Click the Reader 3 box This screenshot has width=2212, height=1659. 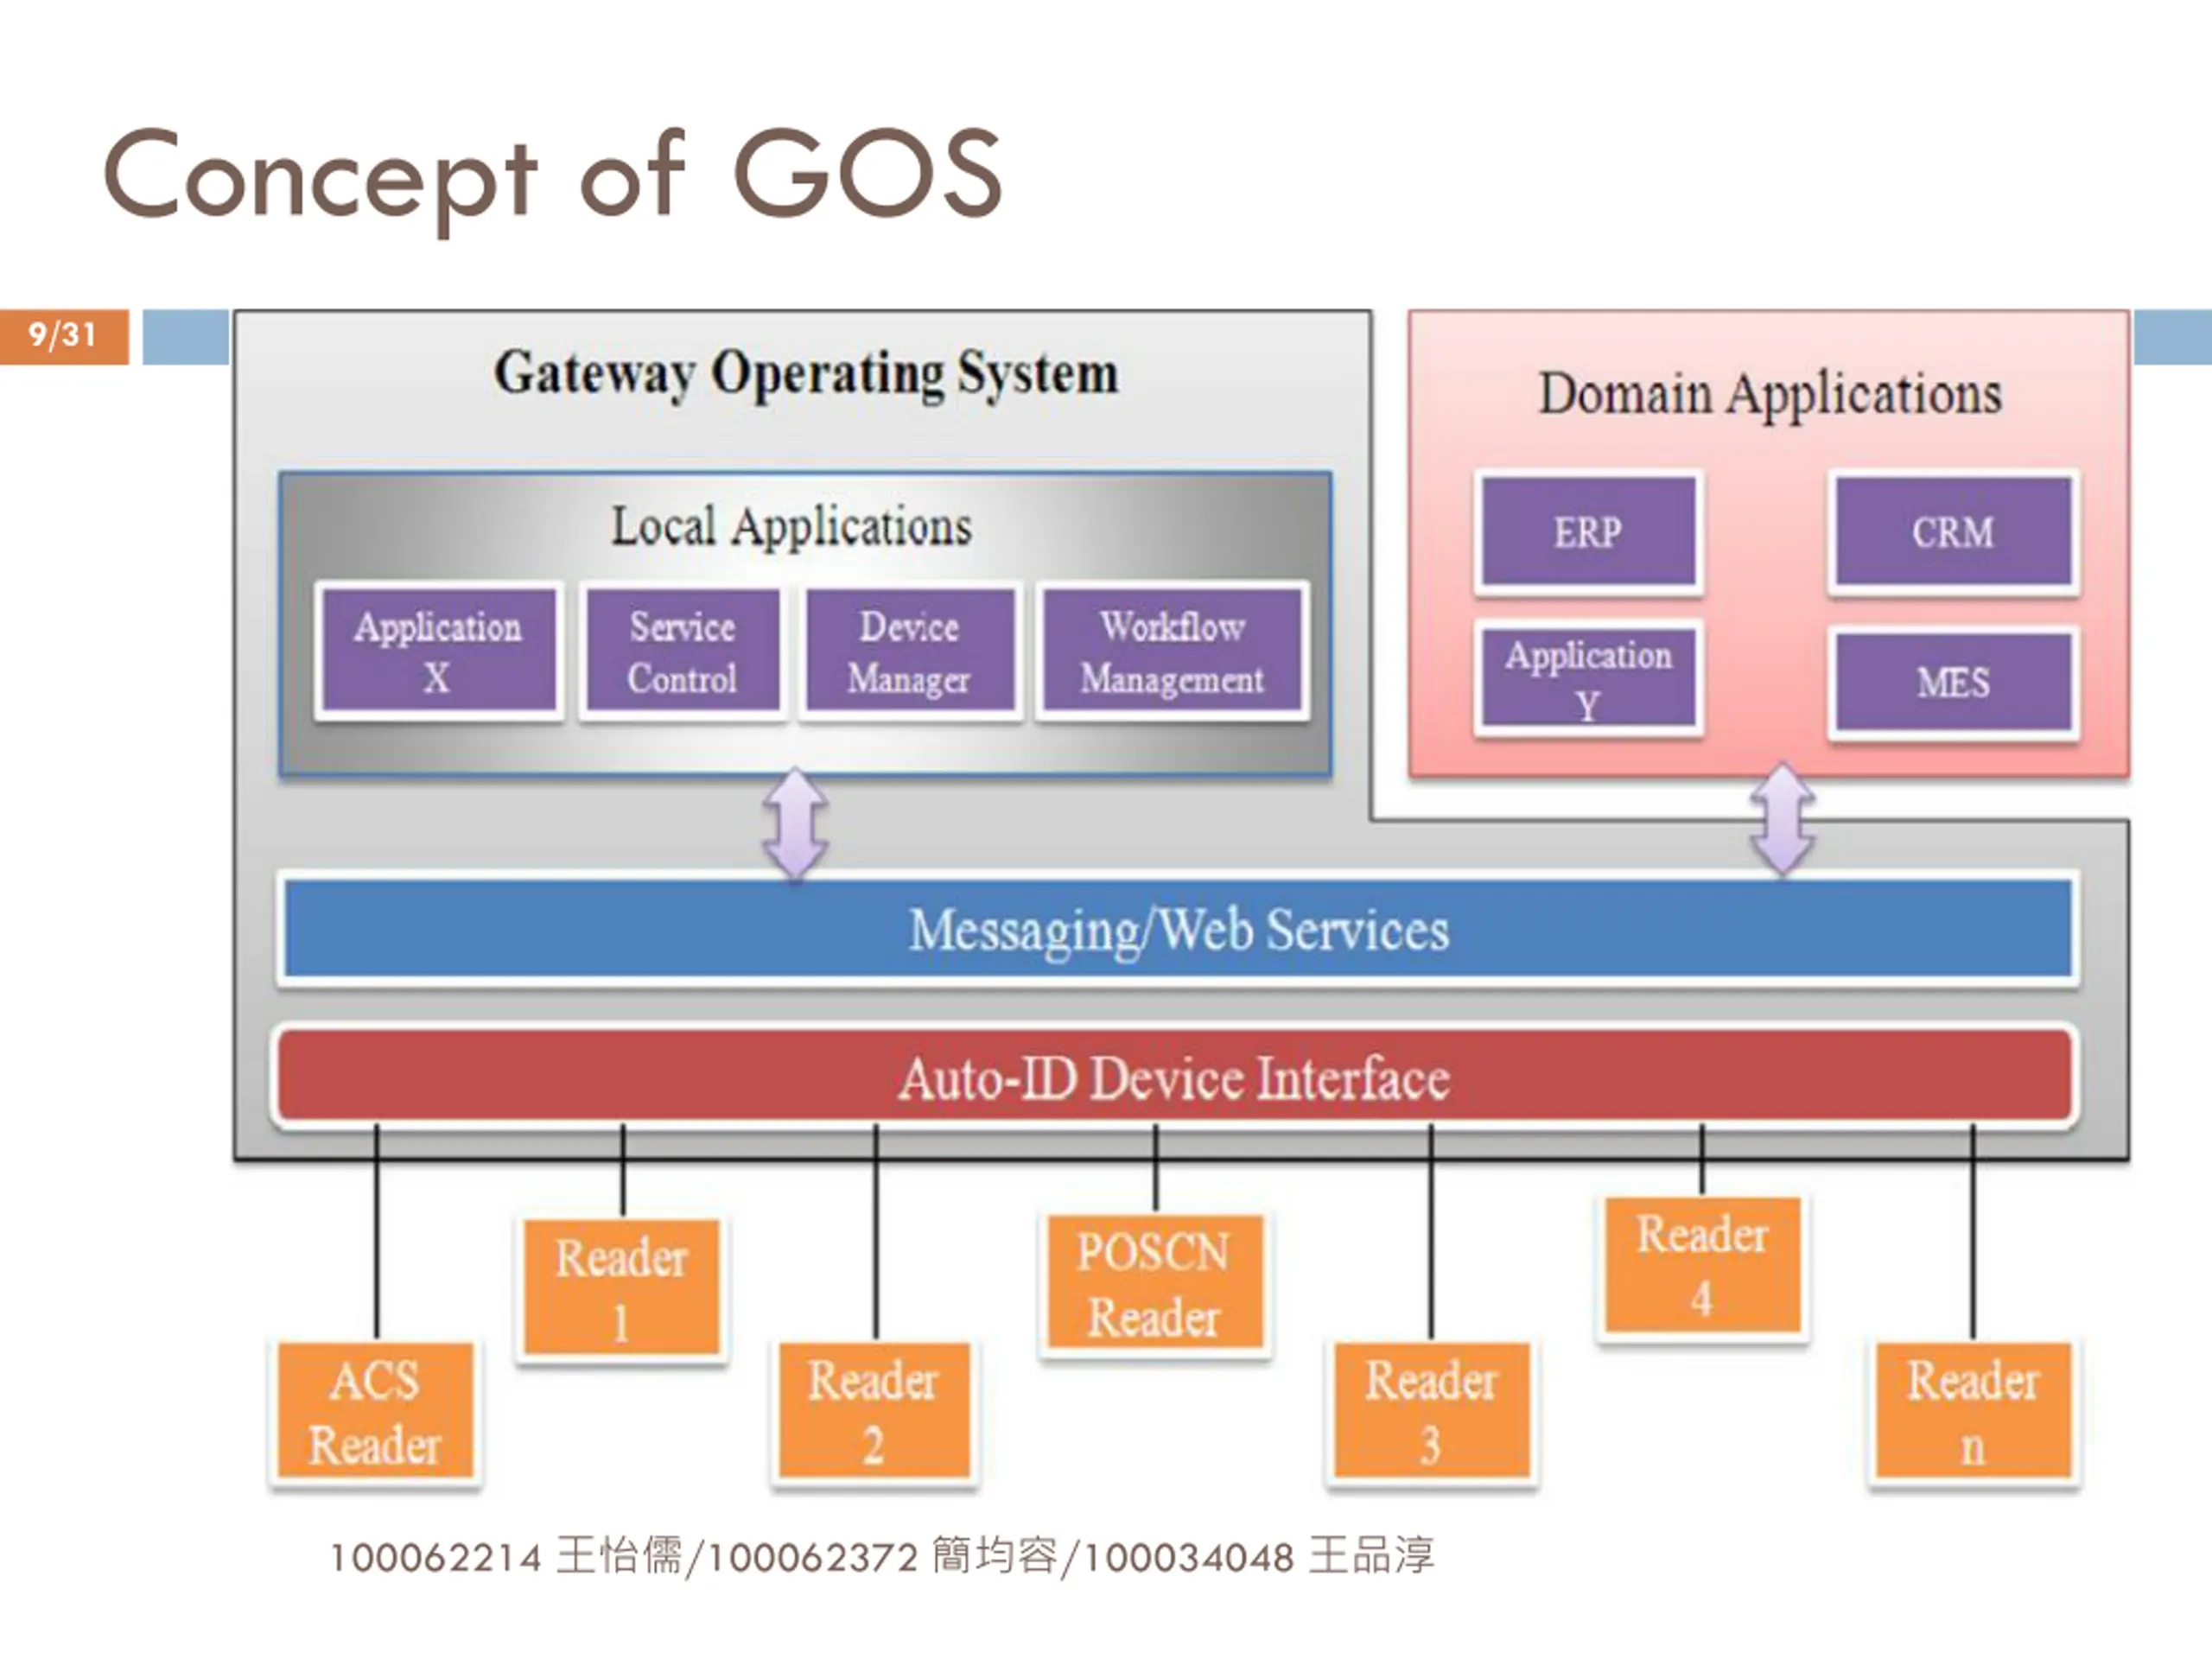pos(1432,1412)
